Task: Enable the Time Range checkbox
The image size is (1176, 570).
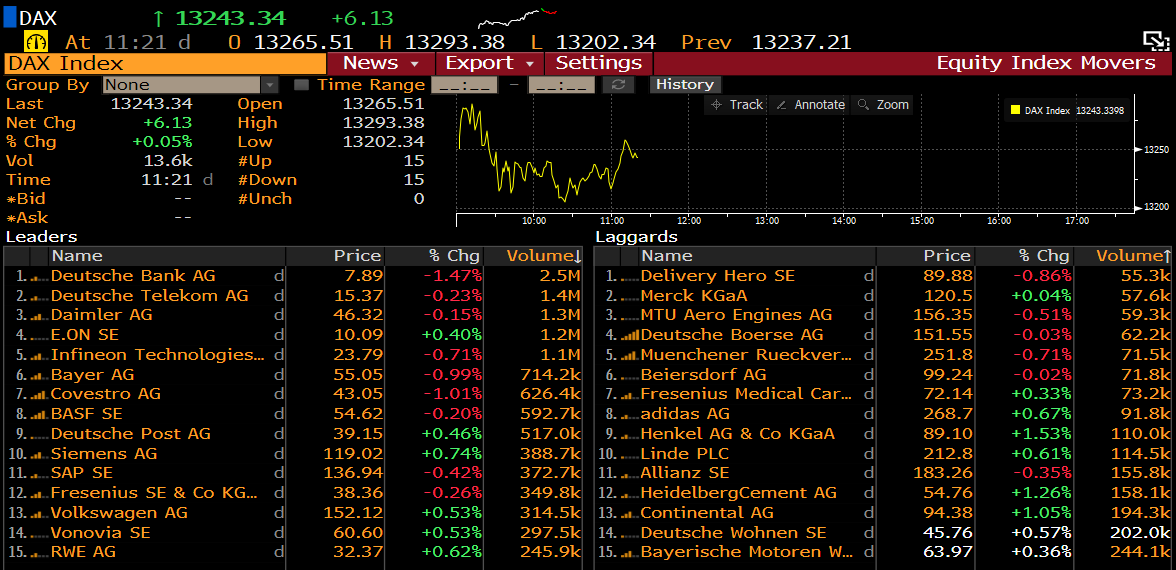Action: pos(302,85)
